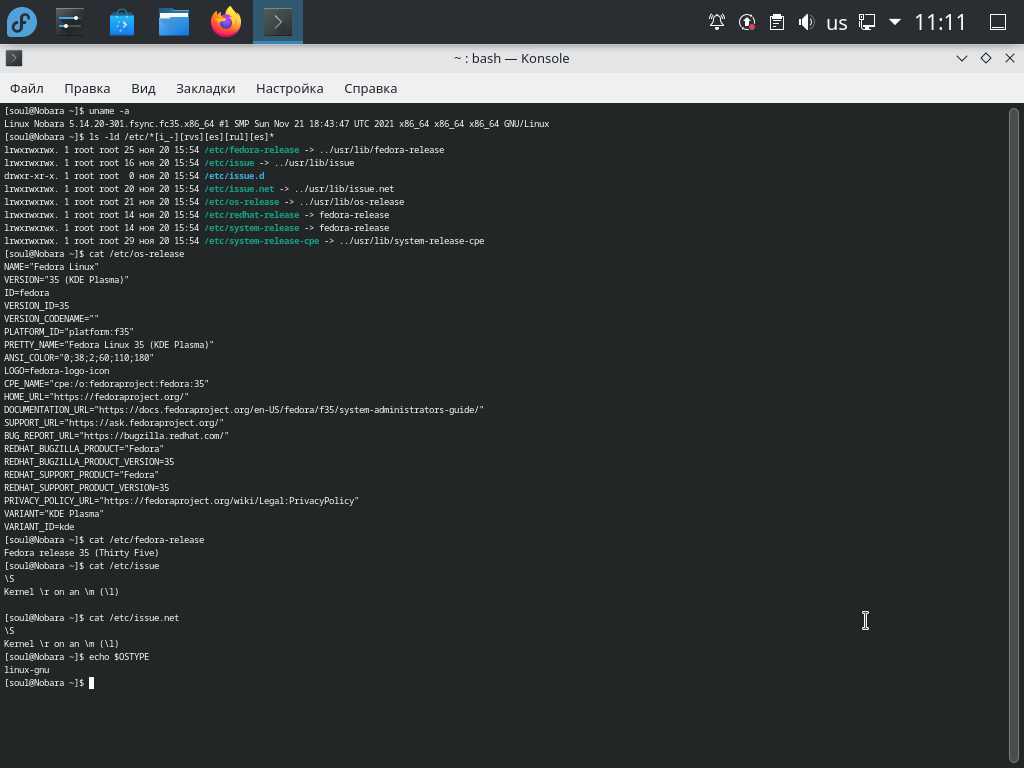Image resolution: width=1024 pixels, height=768 pixels.
Task: Open the notifications bell in tray
Action: 716,22
